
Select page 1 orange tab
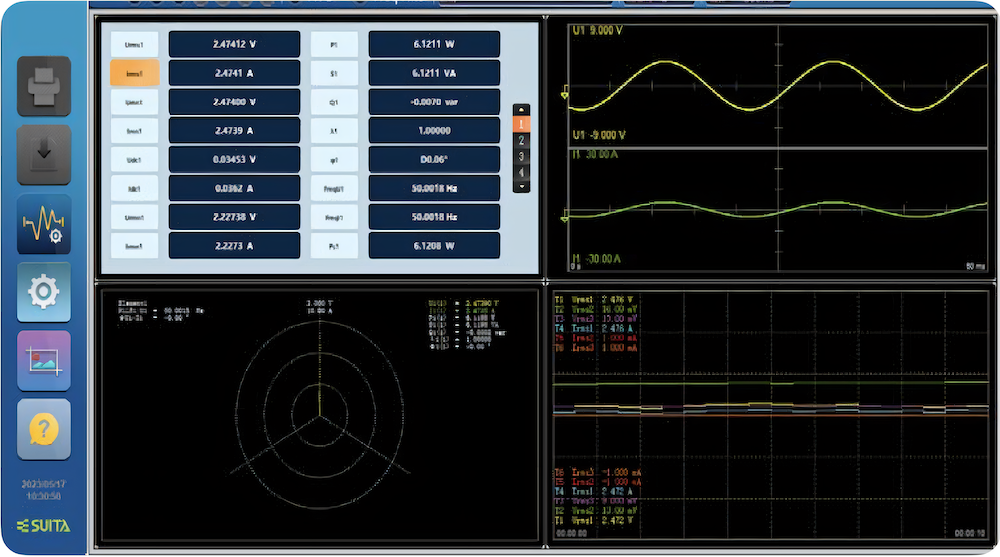[x=521, y=124]
